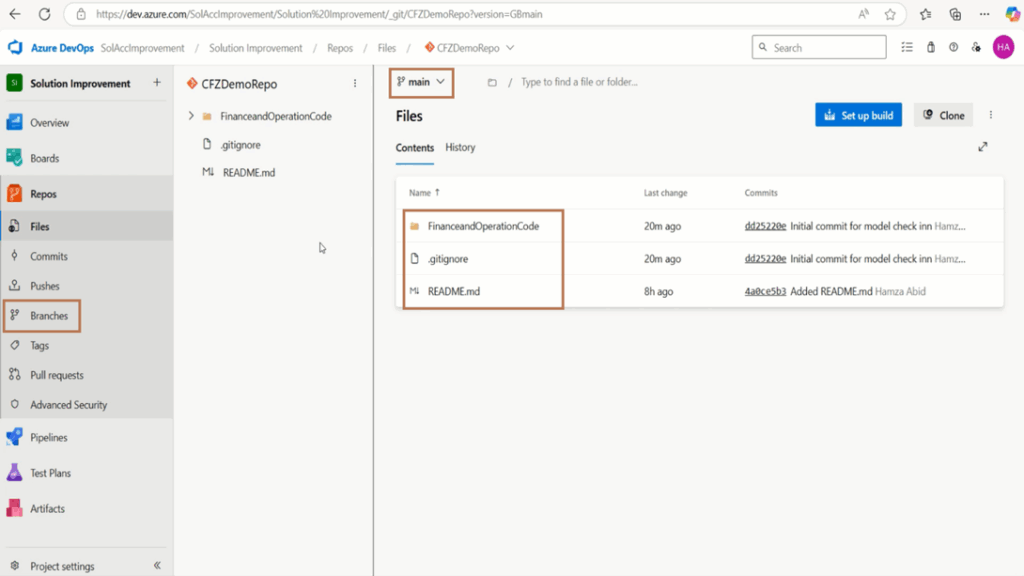Open Project settings
The width and height of the screenshot is (1024, 576).
[x=62, y=566]
